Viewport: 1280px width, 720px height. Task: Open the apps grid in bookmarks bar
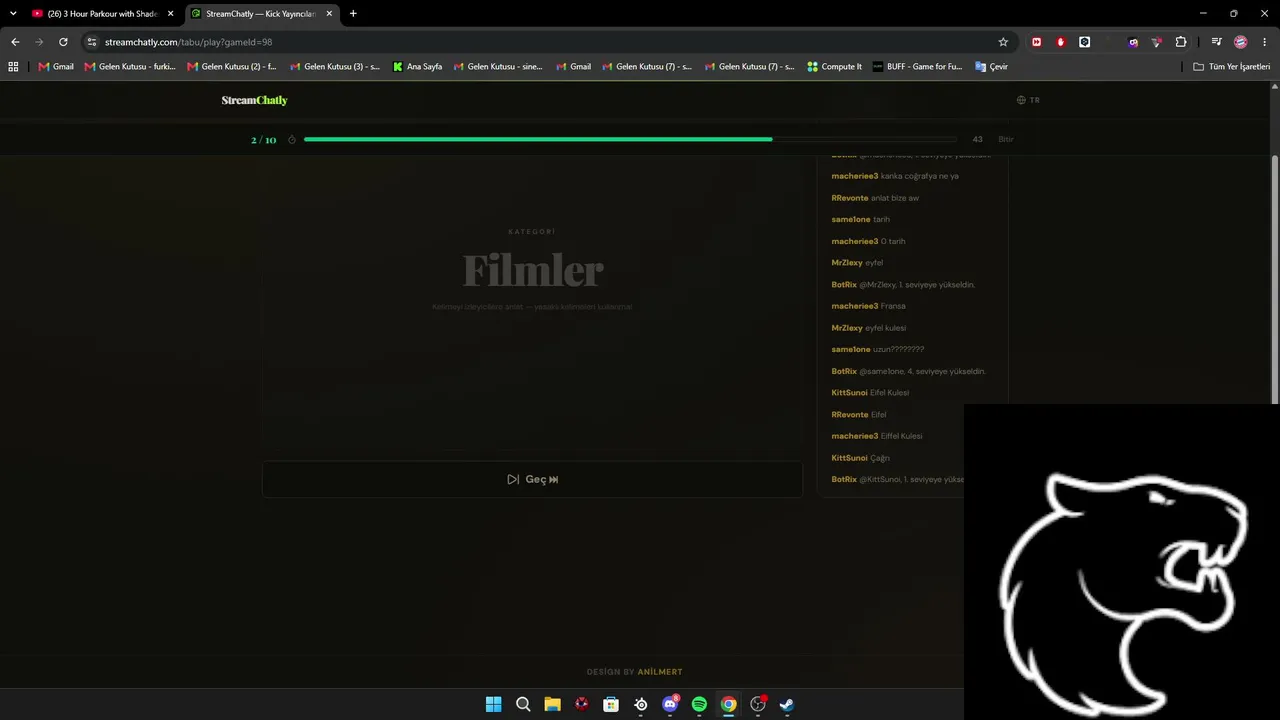pos(13,67)
